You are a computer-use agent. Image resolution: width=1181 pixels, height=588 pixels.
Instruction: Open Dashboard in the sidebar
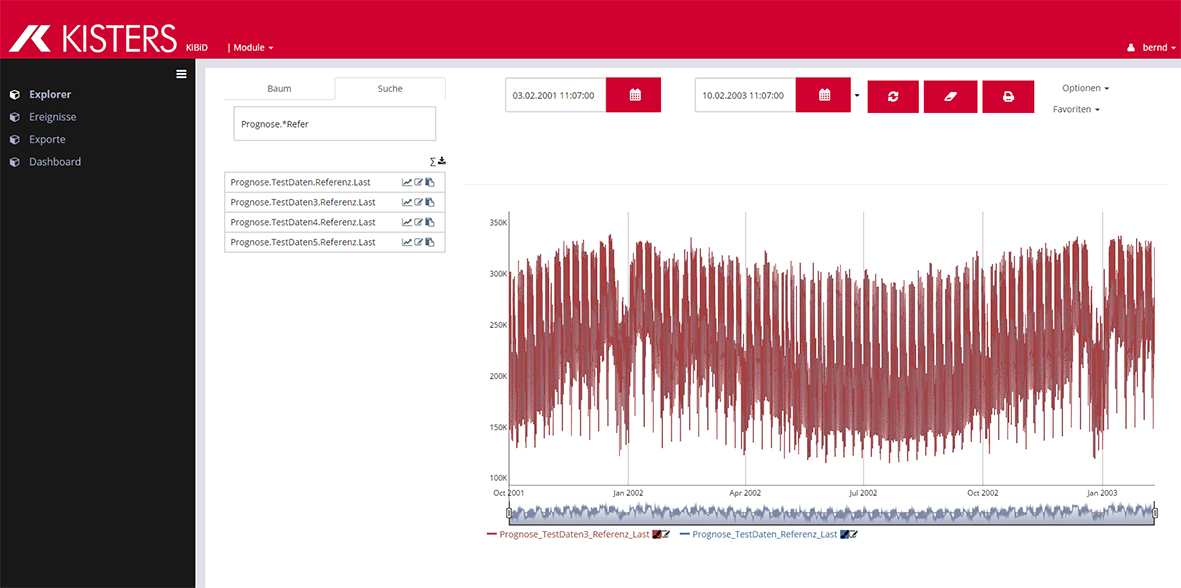[55, 162]
